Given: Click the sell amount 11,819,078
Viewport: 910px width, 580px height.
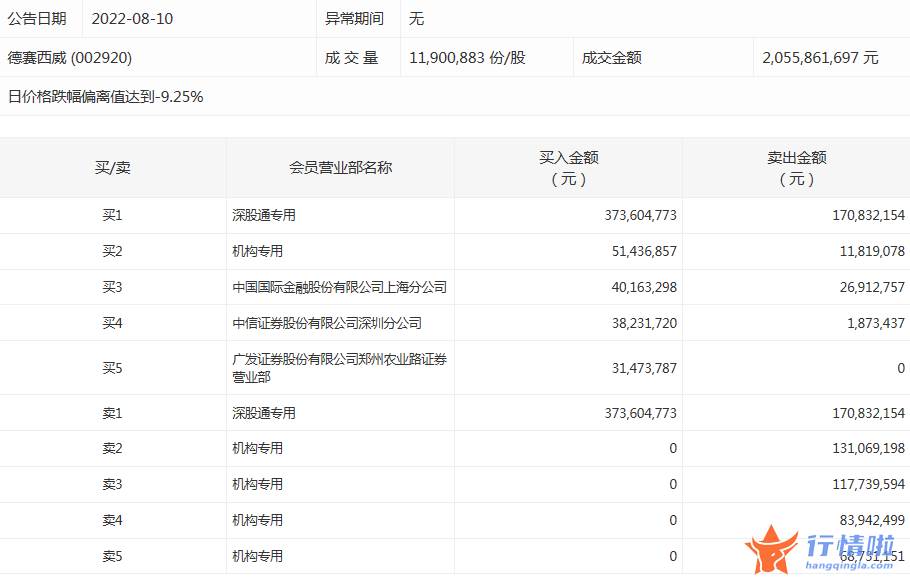Looking at the screenshot, I should [x=872, y=251].
